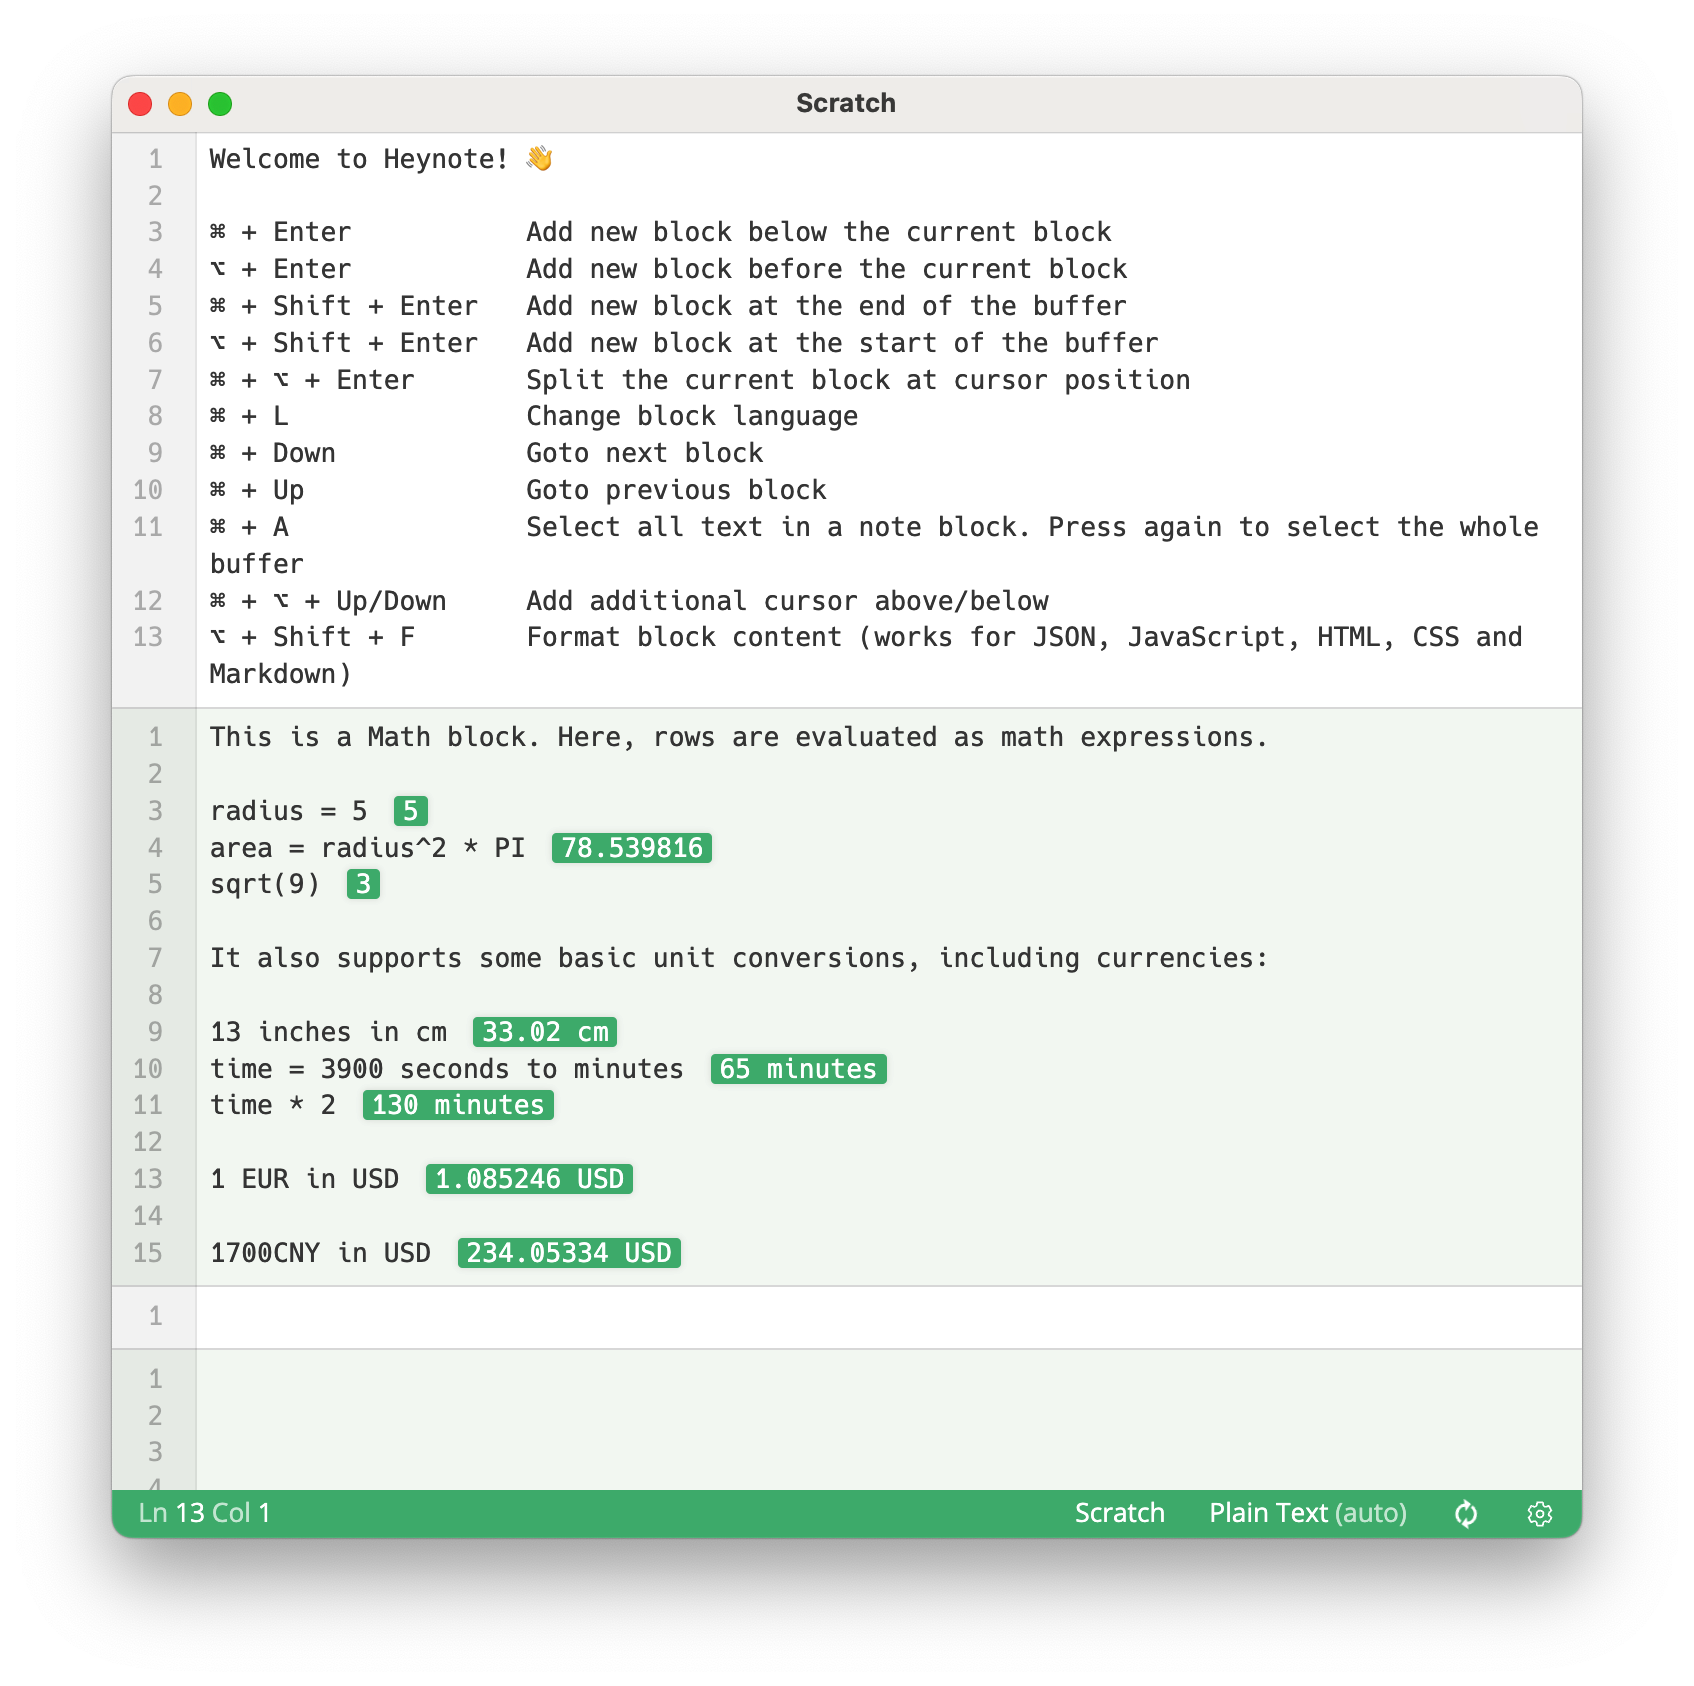
Task: Click the 'Add new block below the current block' text
Action: [819, 232]
